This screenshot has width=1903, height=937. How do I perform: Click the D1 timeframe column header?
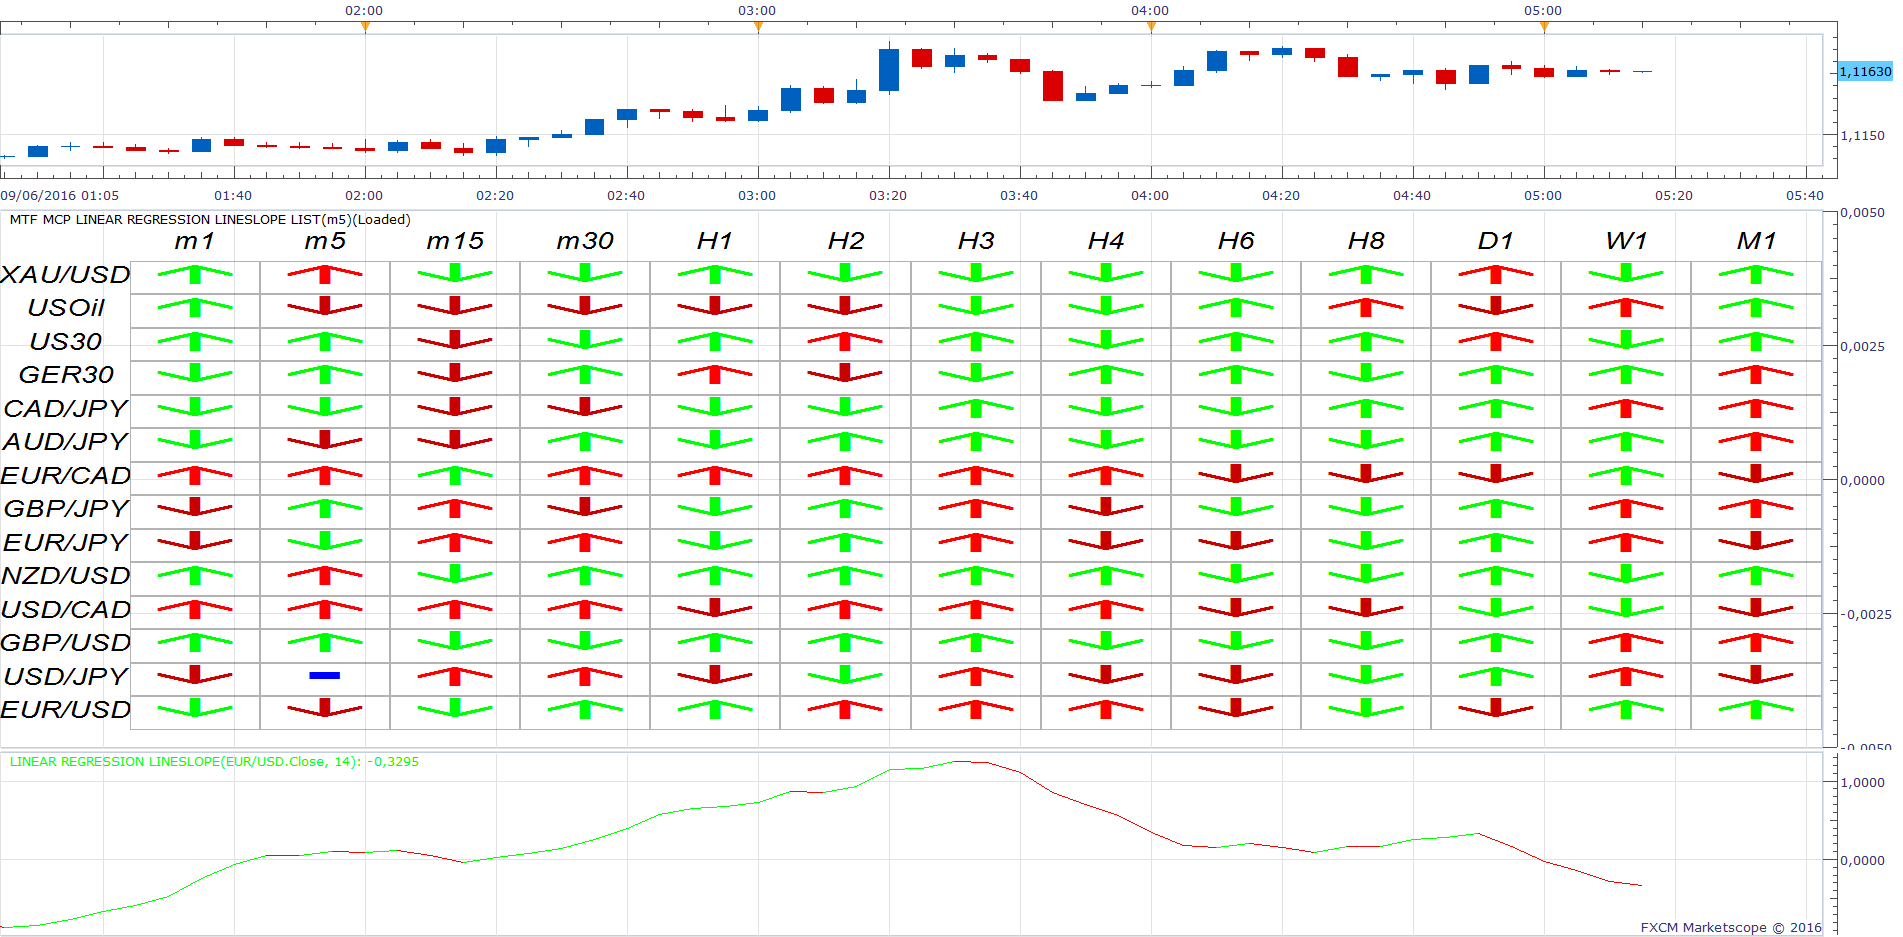pos(1496,241)
